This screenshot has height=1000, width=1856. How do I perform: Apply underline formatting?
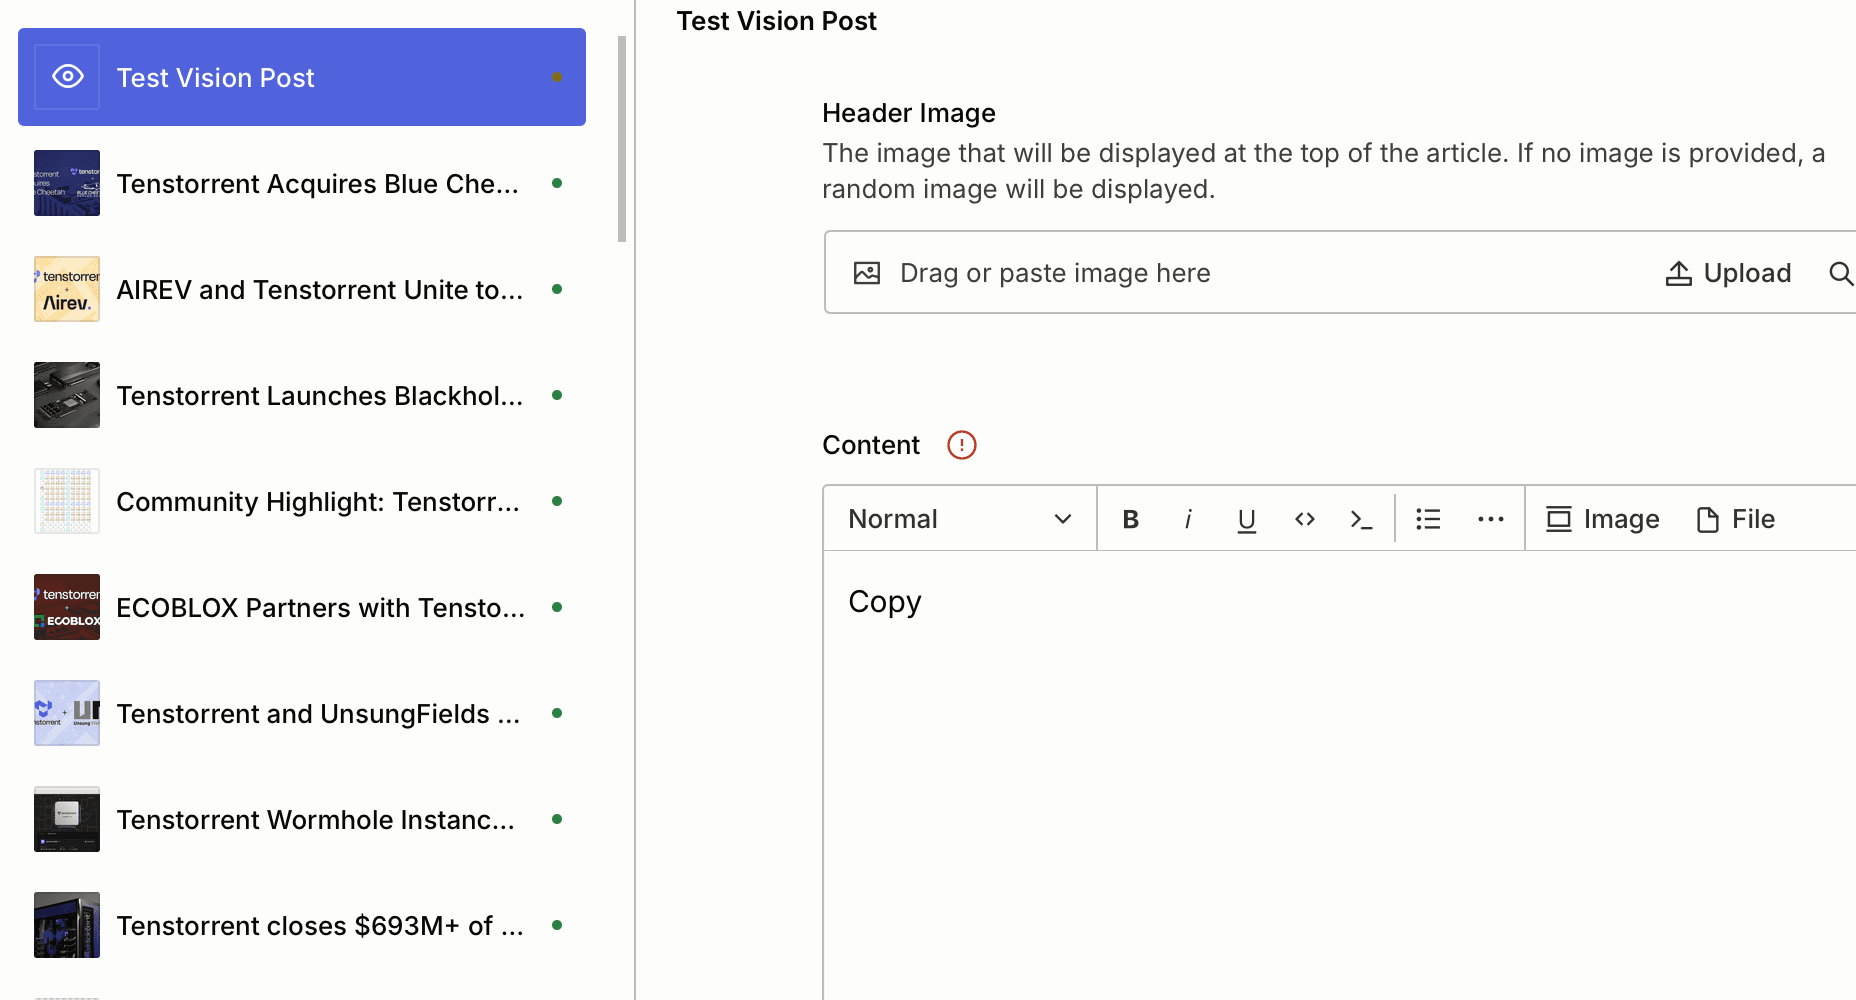[1246, 519]
